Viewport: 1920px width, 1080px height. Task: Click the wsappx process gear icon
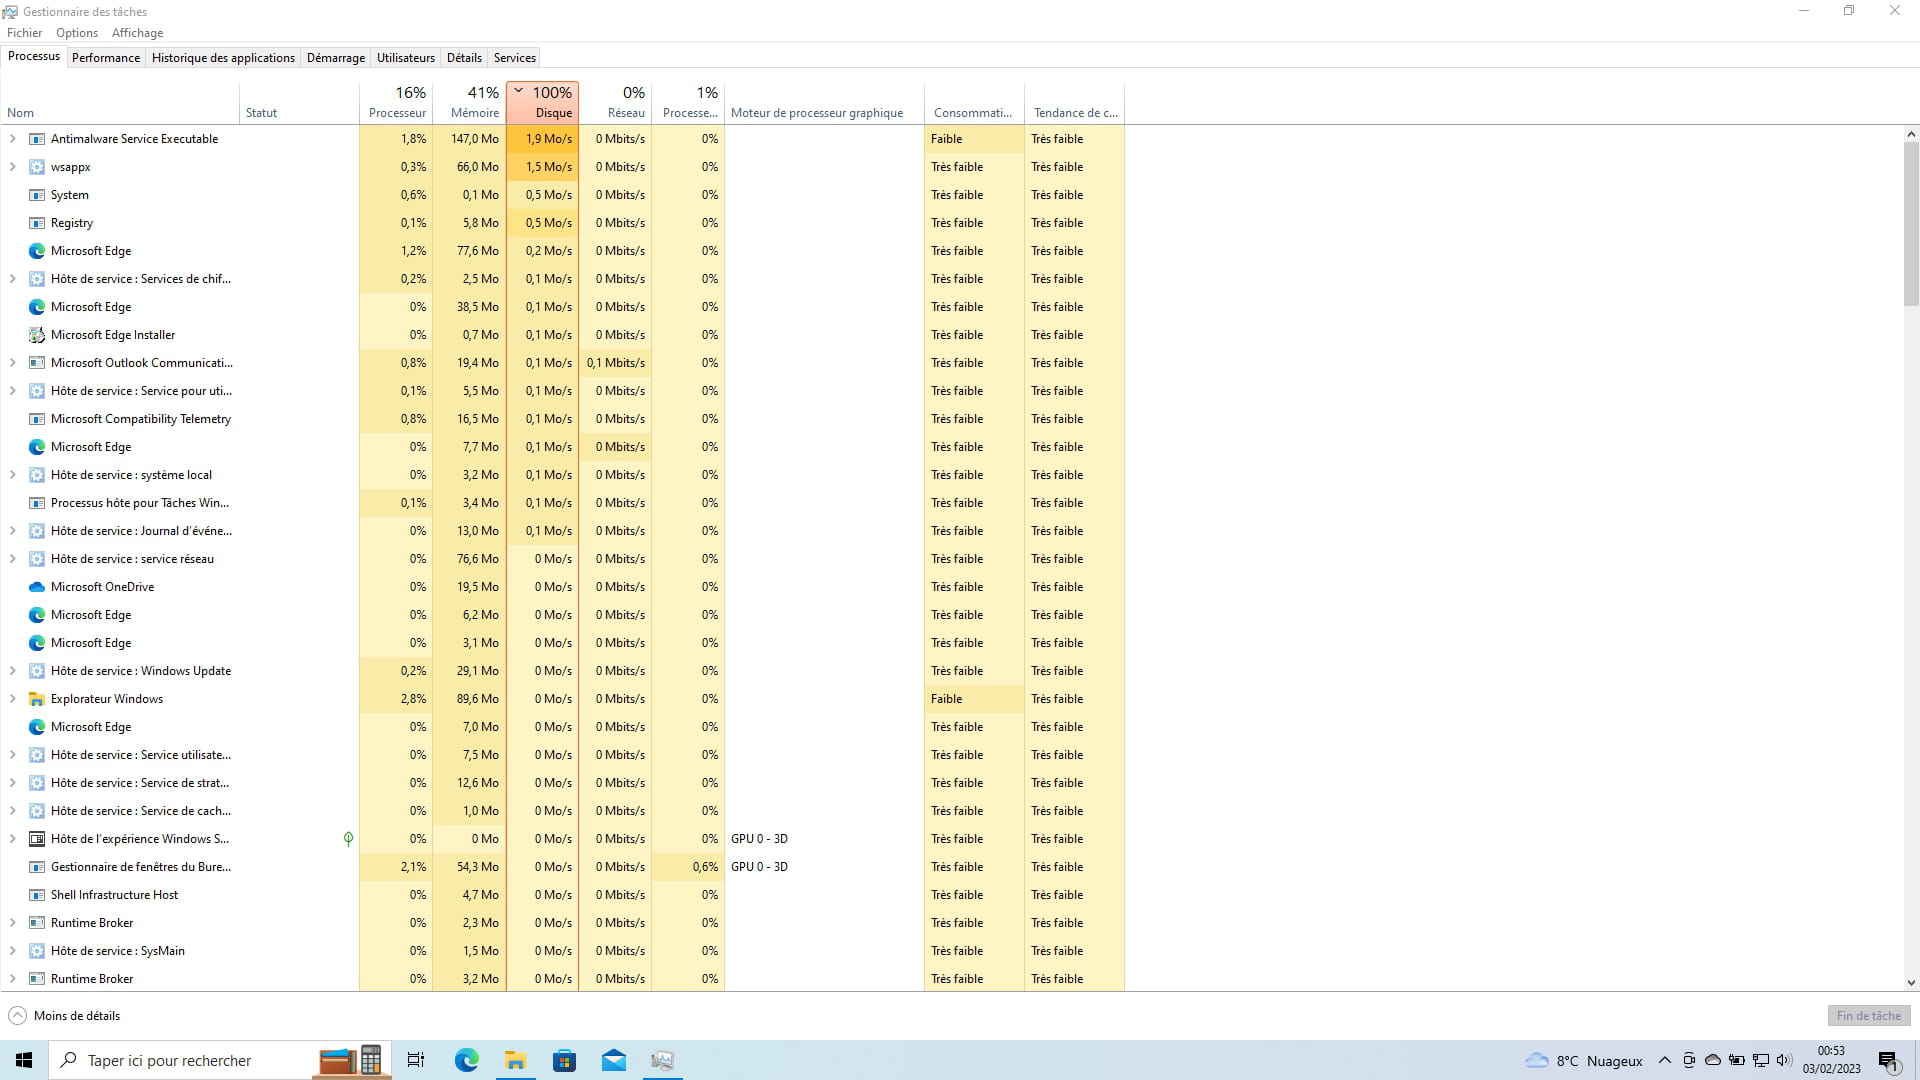[x=37, y=167]
